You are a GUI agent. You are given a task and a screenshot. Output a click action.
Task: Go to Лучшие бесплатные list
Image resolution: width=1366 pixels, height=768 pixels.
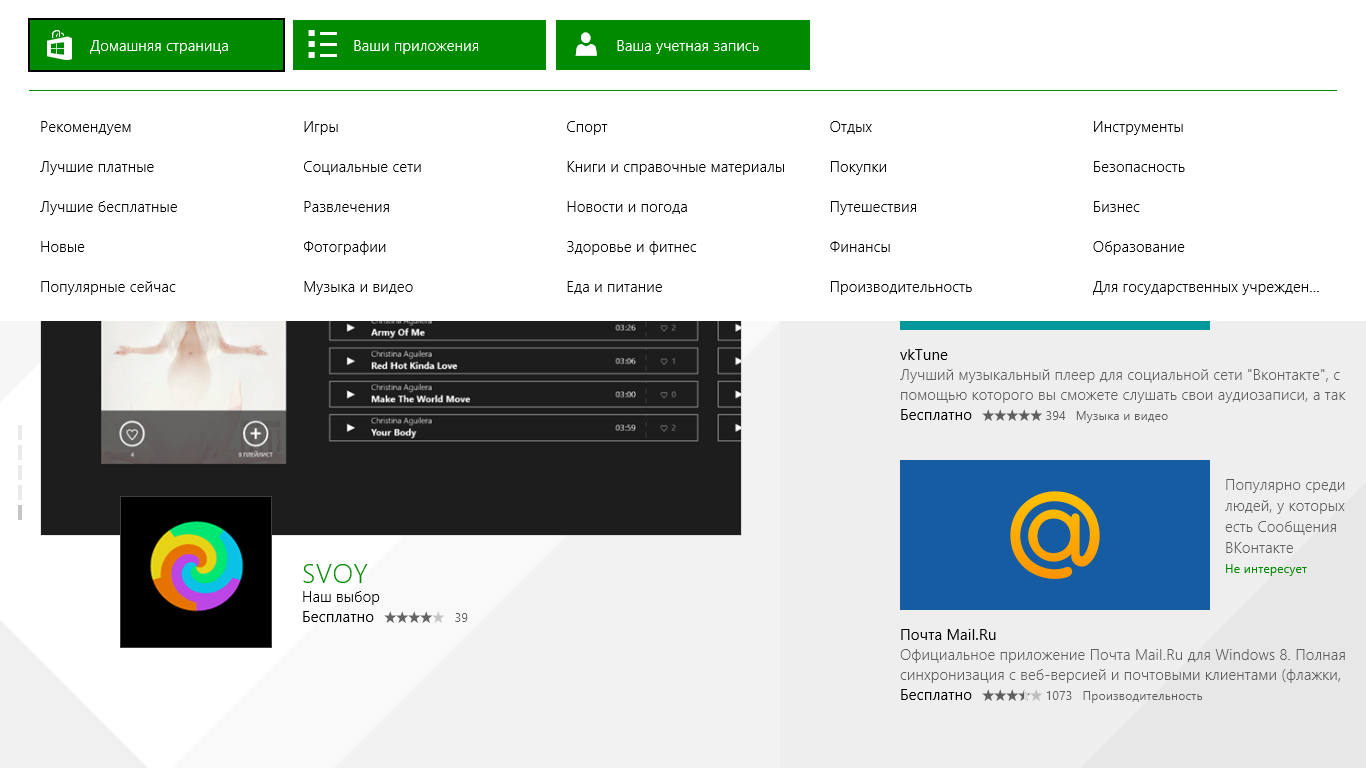pos(109,207)
